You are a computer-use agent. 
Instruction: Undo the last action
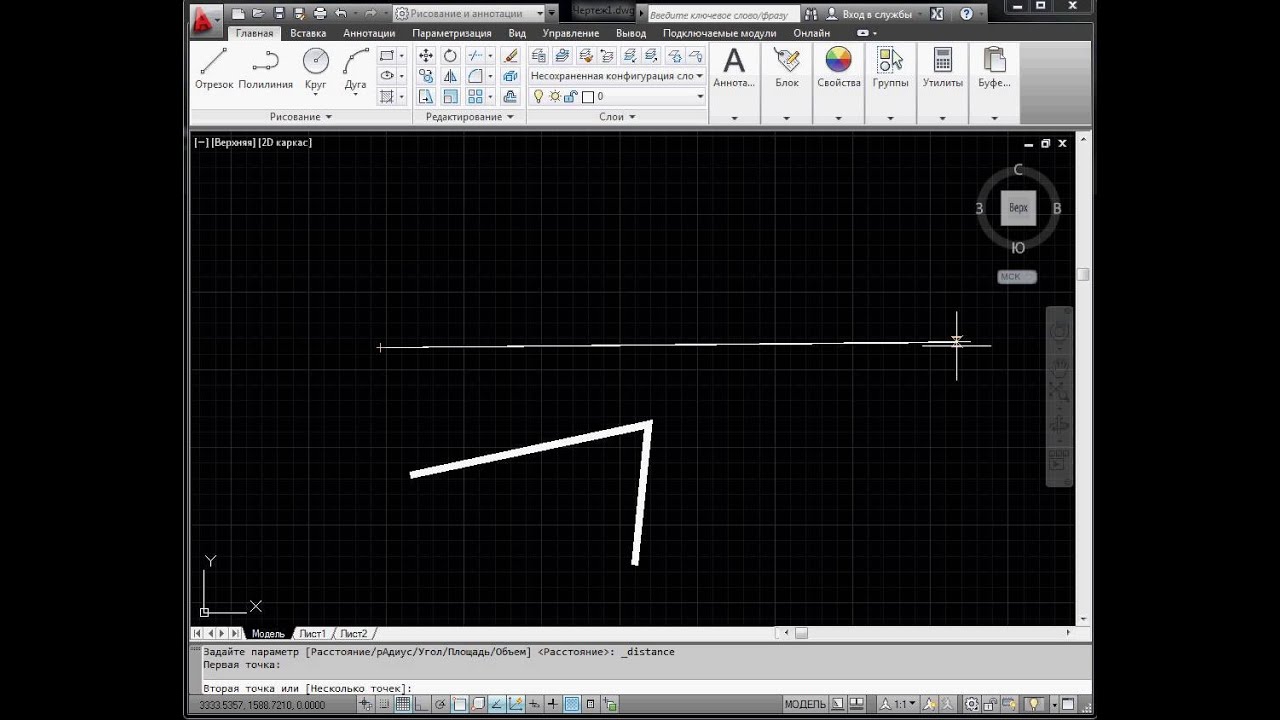(x=342, y=14)
